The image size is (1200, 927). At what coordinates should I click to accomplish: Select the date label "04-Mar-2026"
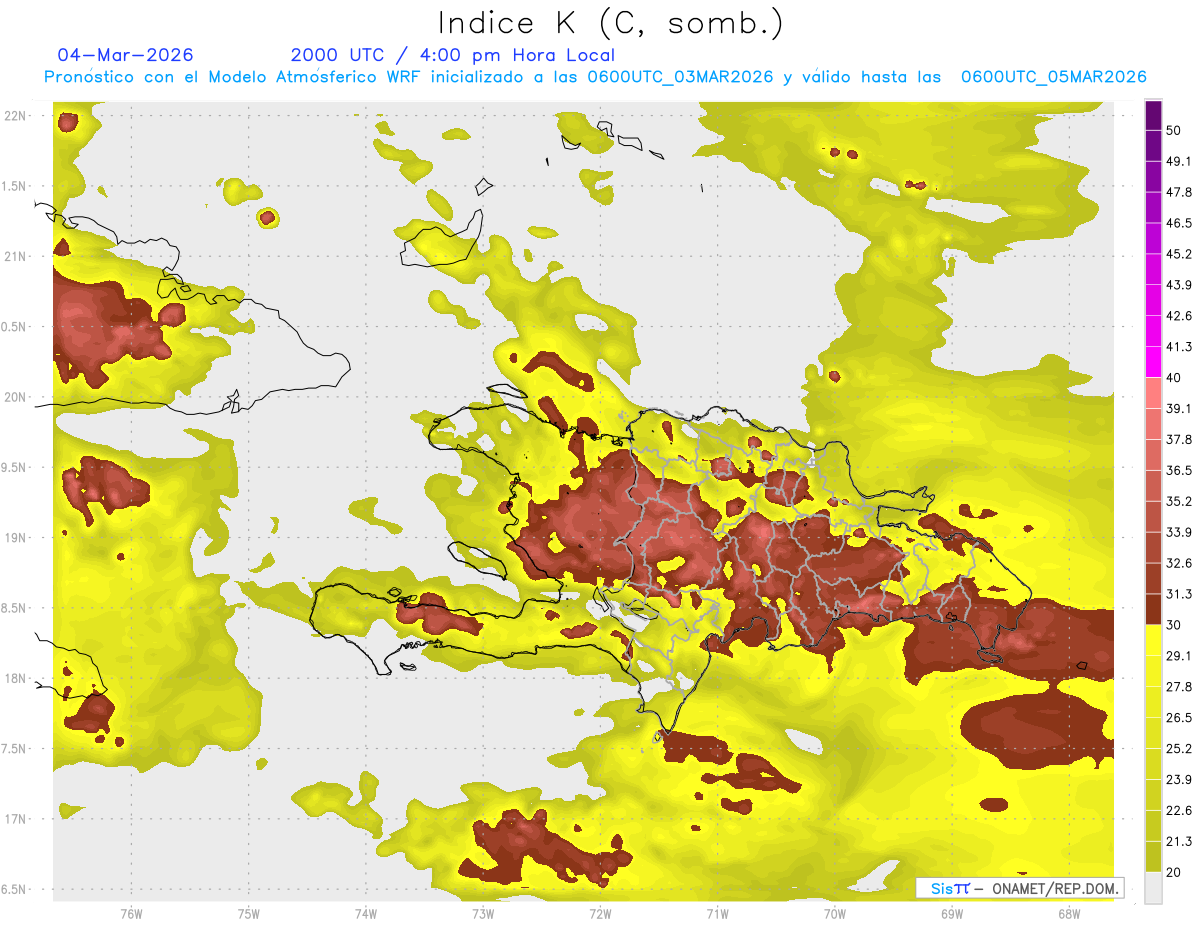[x=126, y=55]
